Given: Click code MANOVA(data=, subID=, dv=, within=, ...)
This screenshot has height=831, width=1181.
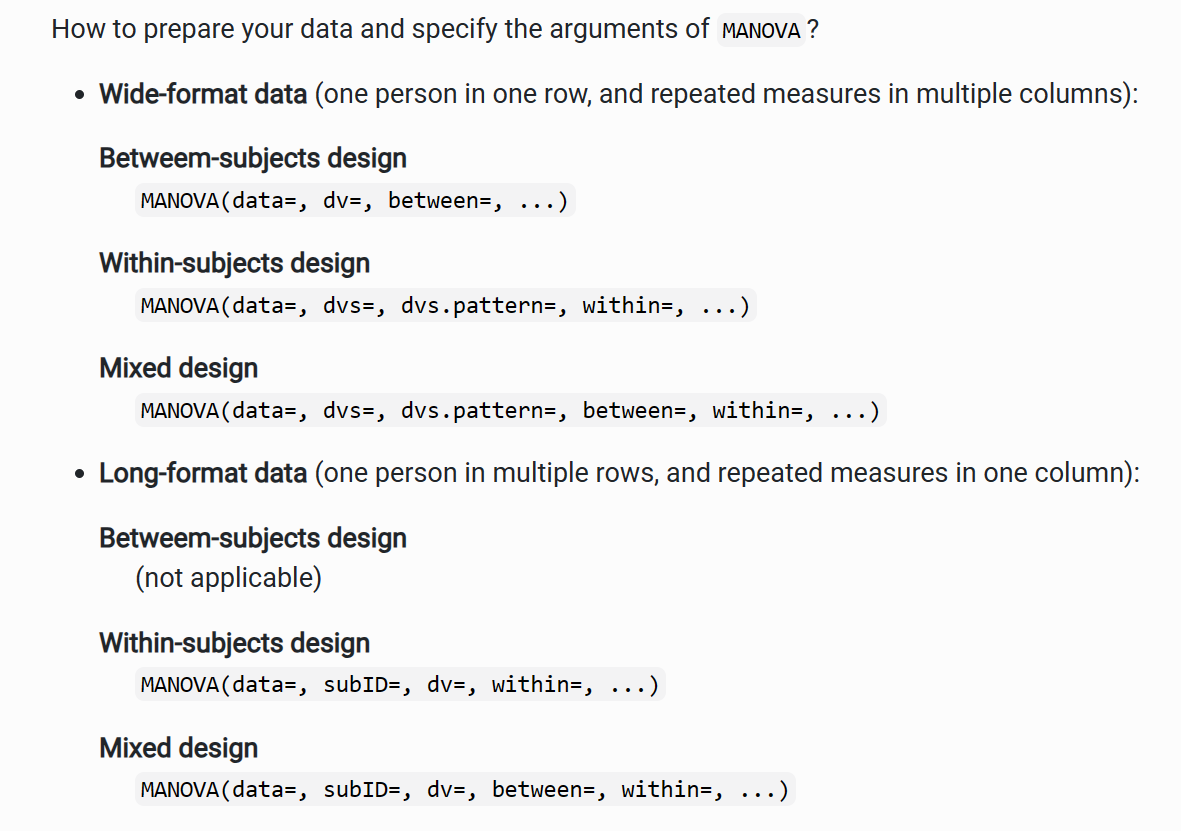Looking at the screenshot, I should [x=399, y=685].
